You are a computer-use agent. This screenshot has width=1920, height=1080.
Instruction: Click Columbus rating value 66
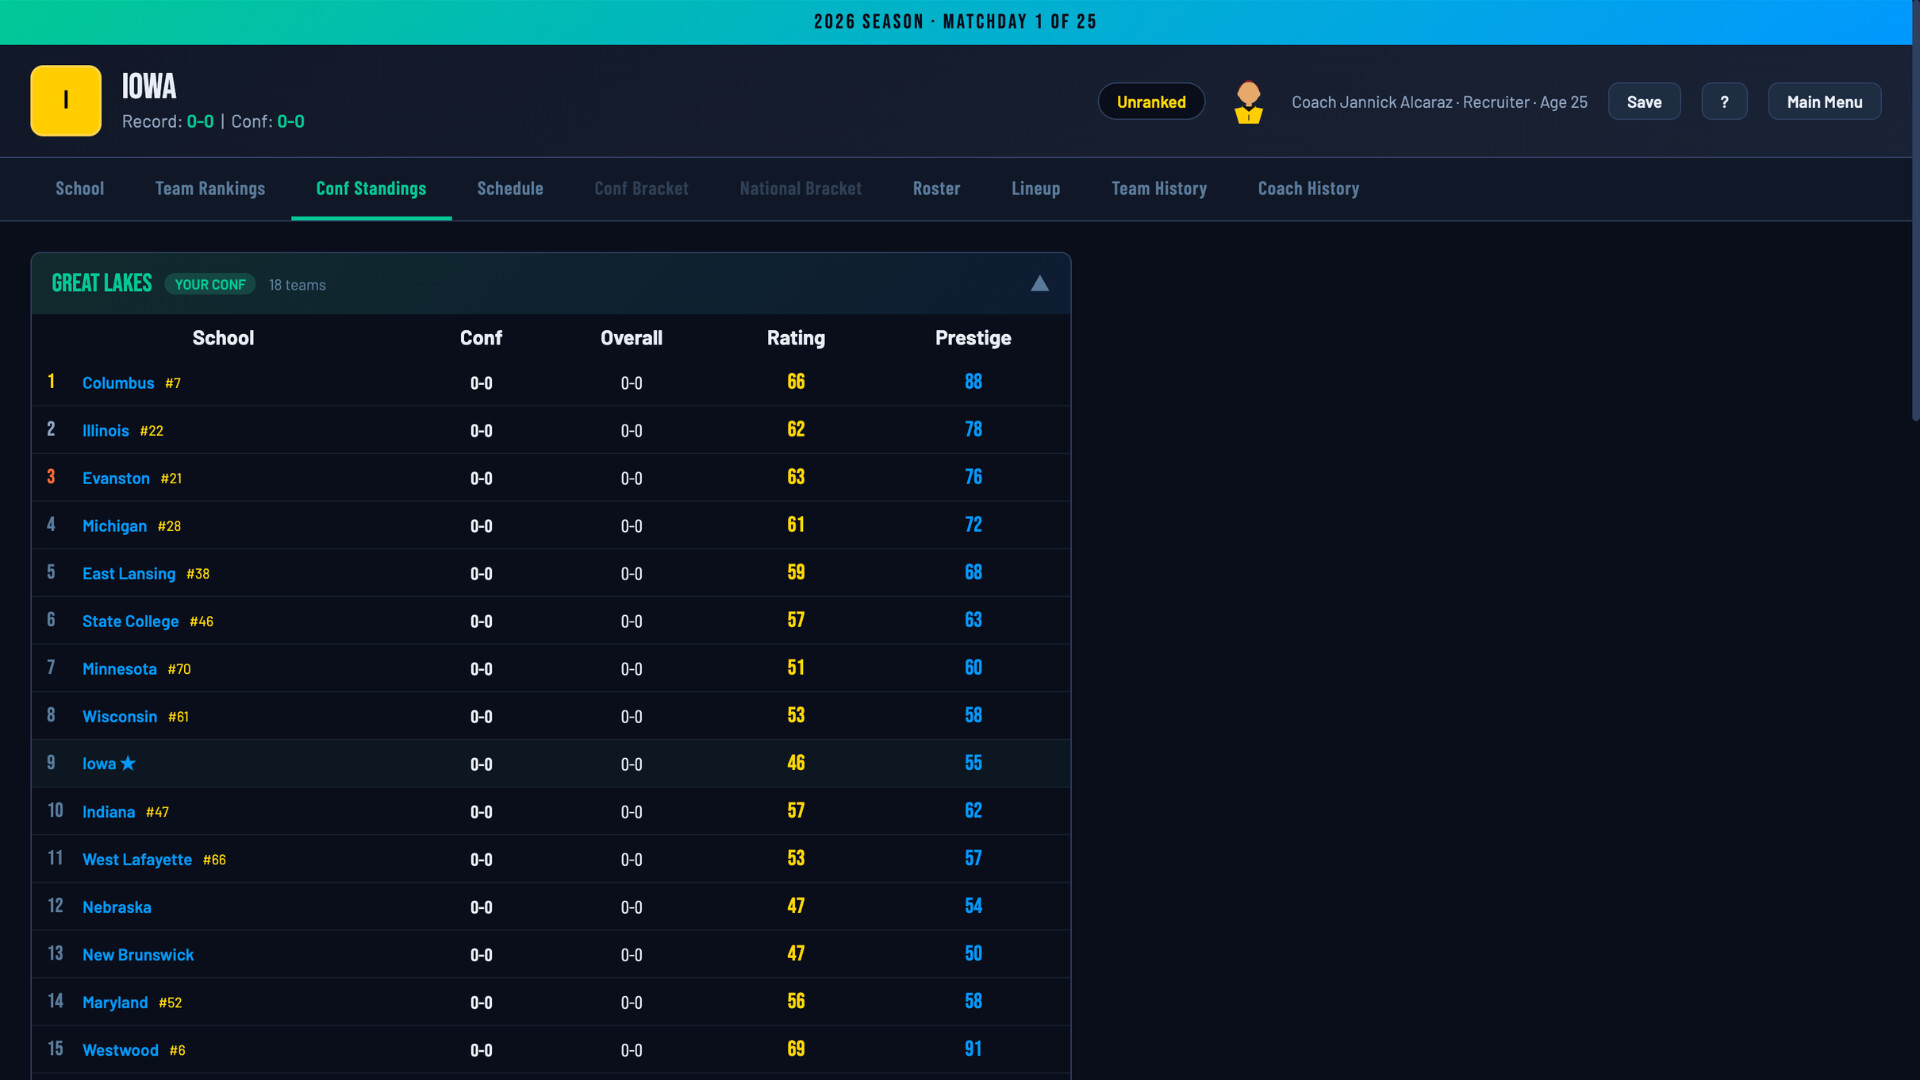pyautogui.click(x=796, y=382)
